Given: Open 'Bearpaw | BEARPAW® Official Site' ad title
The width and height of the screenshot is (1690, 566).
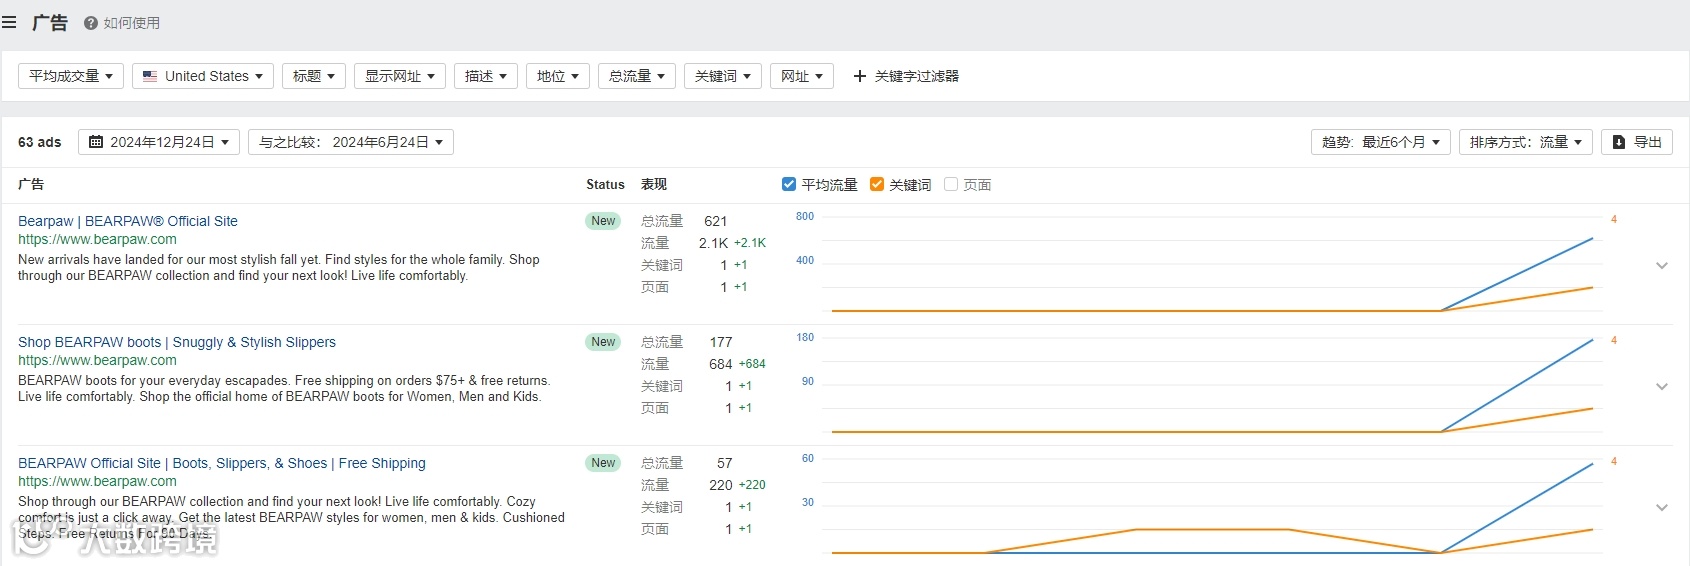Looking at the screenshot, I should click(x=128, y=221).
